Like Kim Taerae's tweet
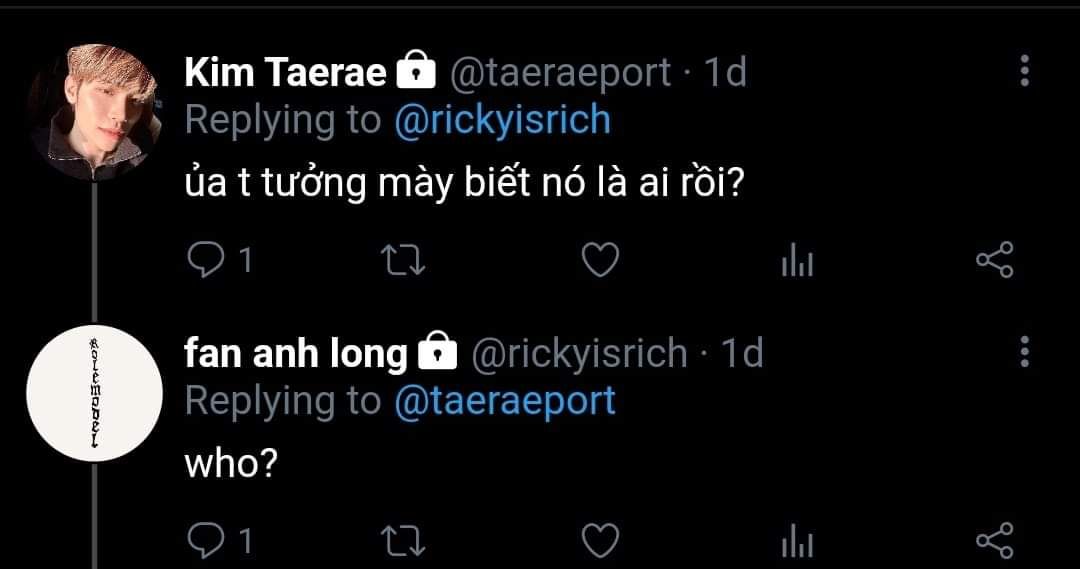Image resolution: width=1080 pixels, height=569 pixels. 600,260
